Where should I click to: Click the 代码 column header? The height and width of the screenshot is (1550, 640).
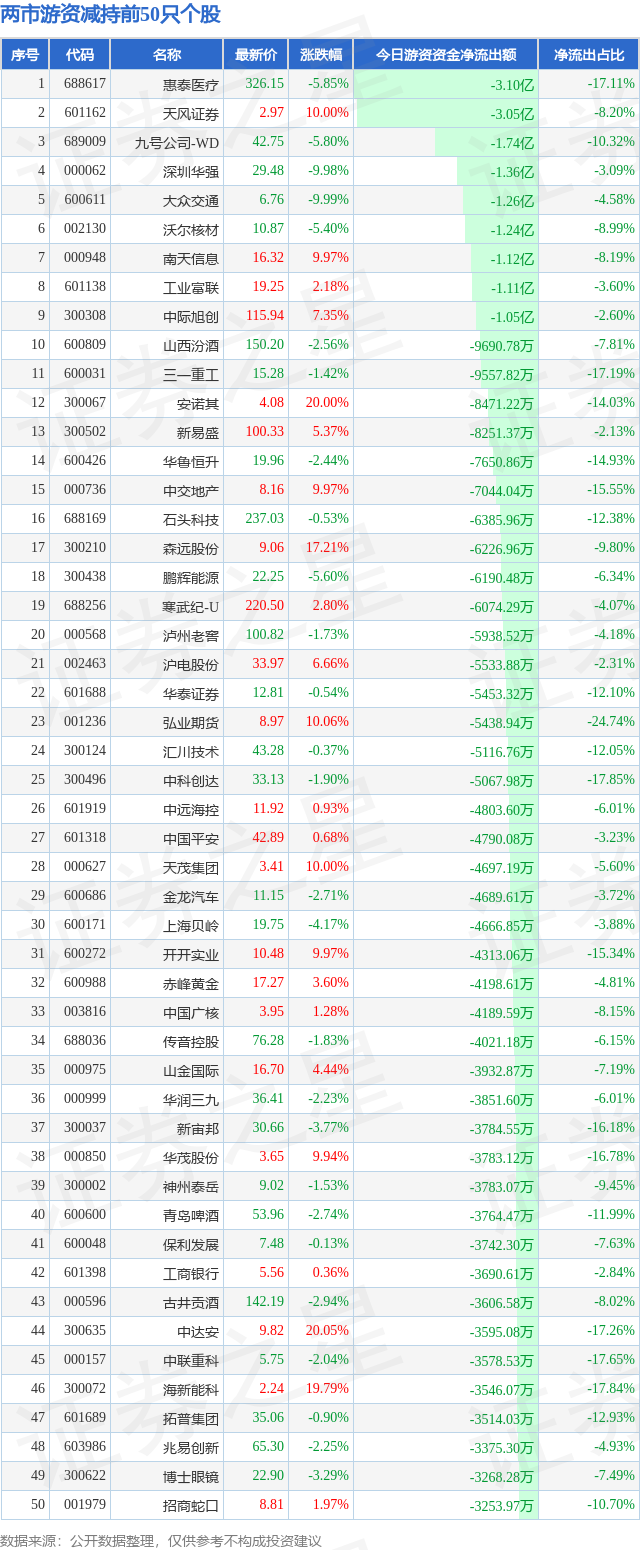(x=80, y=55)
